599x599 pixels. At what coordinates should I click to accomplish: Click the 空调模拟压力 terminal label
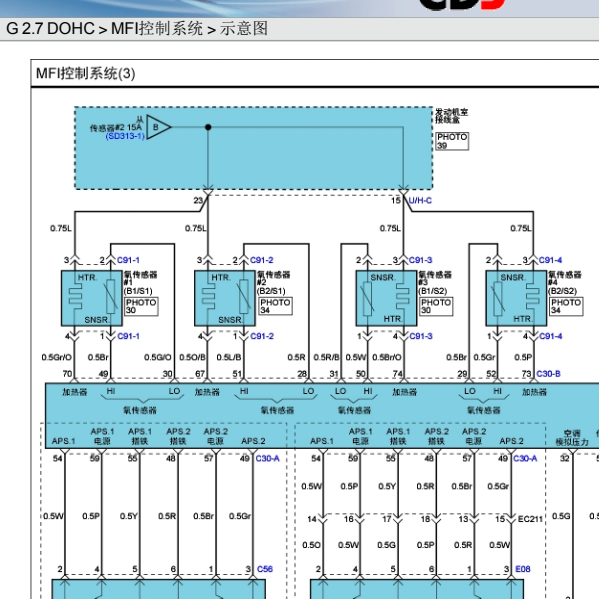(572, 438)
